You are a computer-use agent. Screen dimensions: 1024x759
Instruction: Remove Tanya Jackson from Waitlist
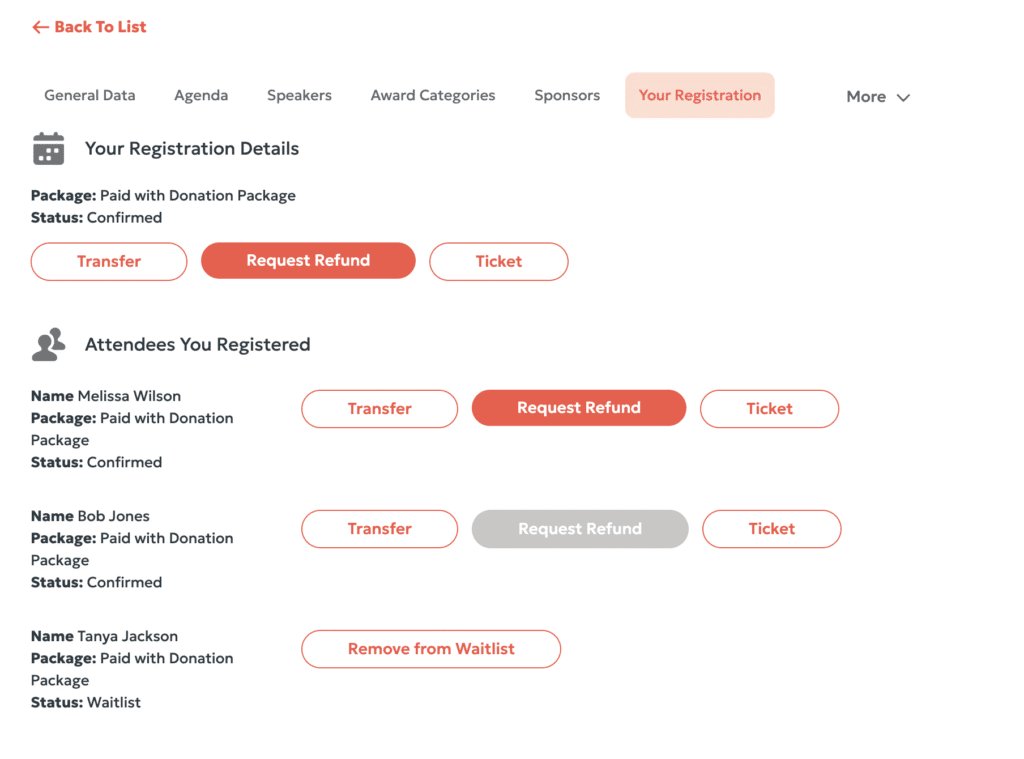click(x=430, y=649)
